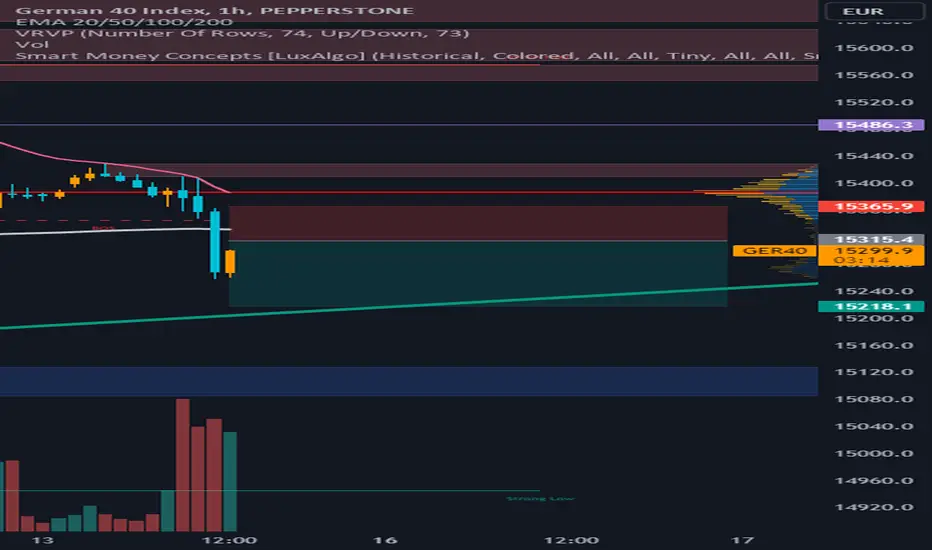This screenshot has width=932, height=550.
Task: Select the Vol indicator legend
Action: (x=32, y=45)
